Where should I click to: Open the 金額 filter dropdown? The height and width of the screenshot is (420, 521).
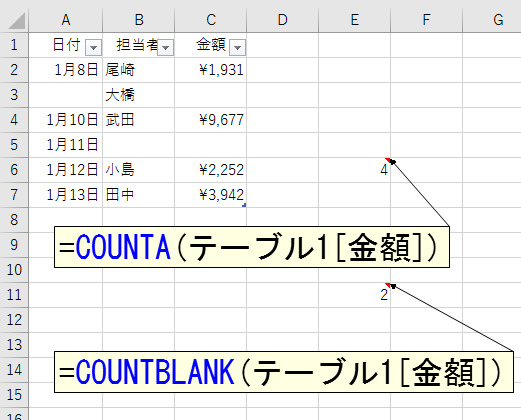(237, 47)
